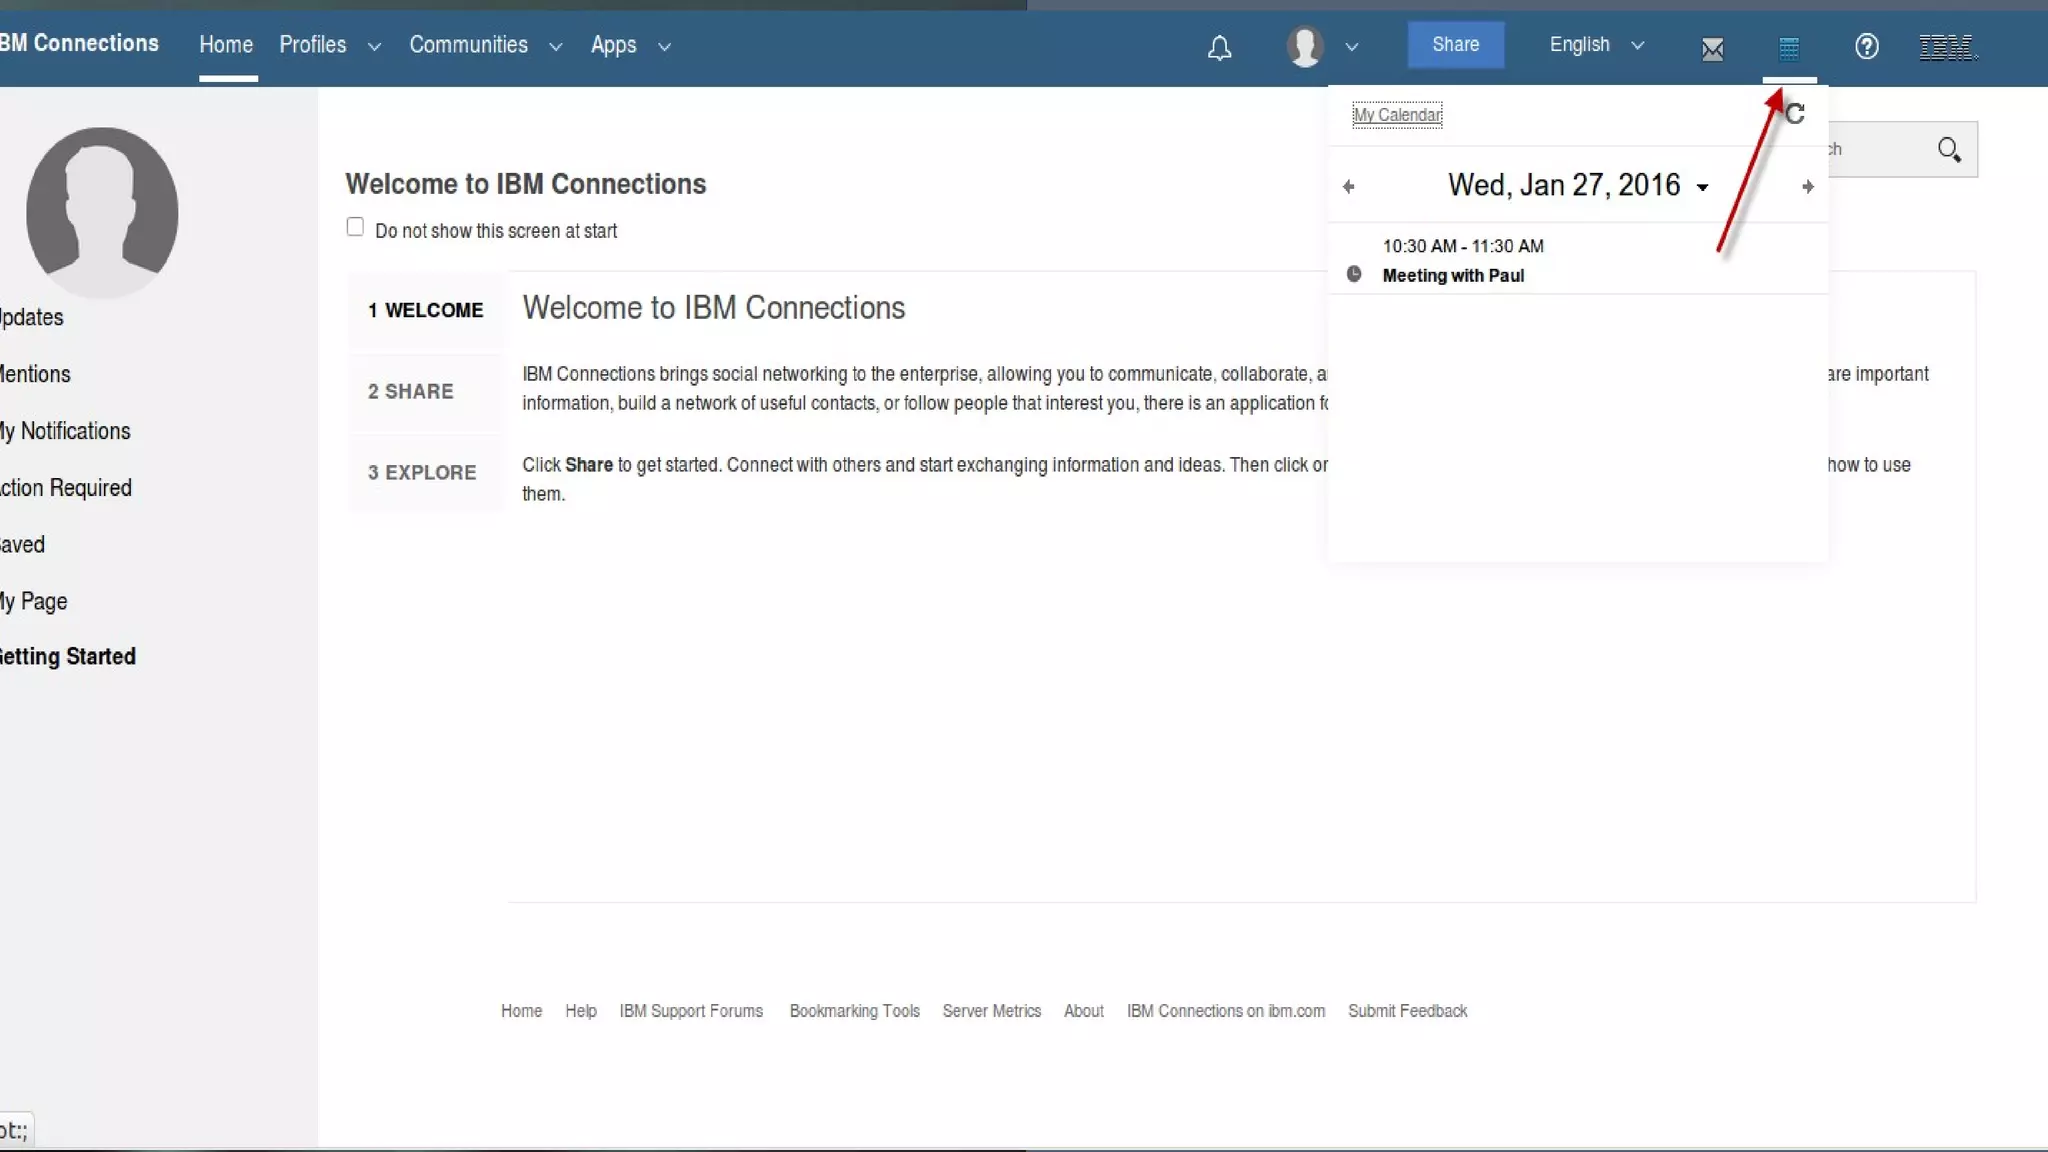Open IBM Connections on ibm.com link
The width and height of the screenshot is (2048, 1152).
1226,1011
